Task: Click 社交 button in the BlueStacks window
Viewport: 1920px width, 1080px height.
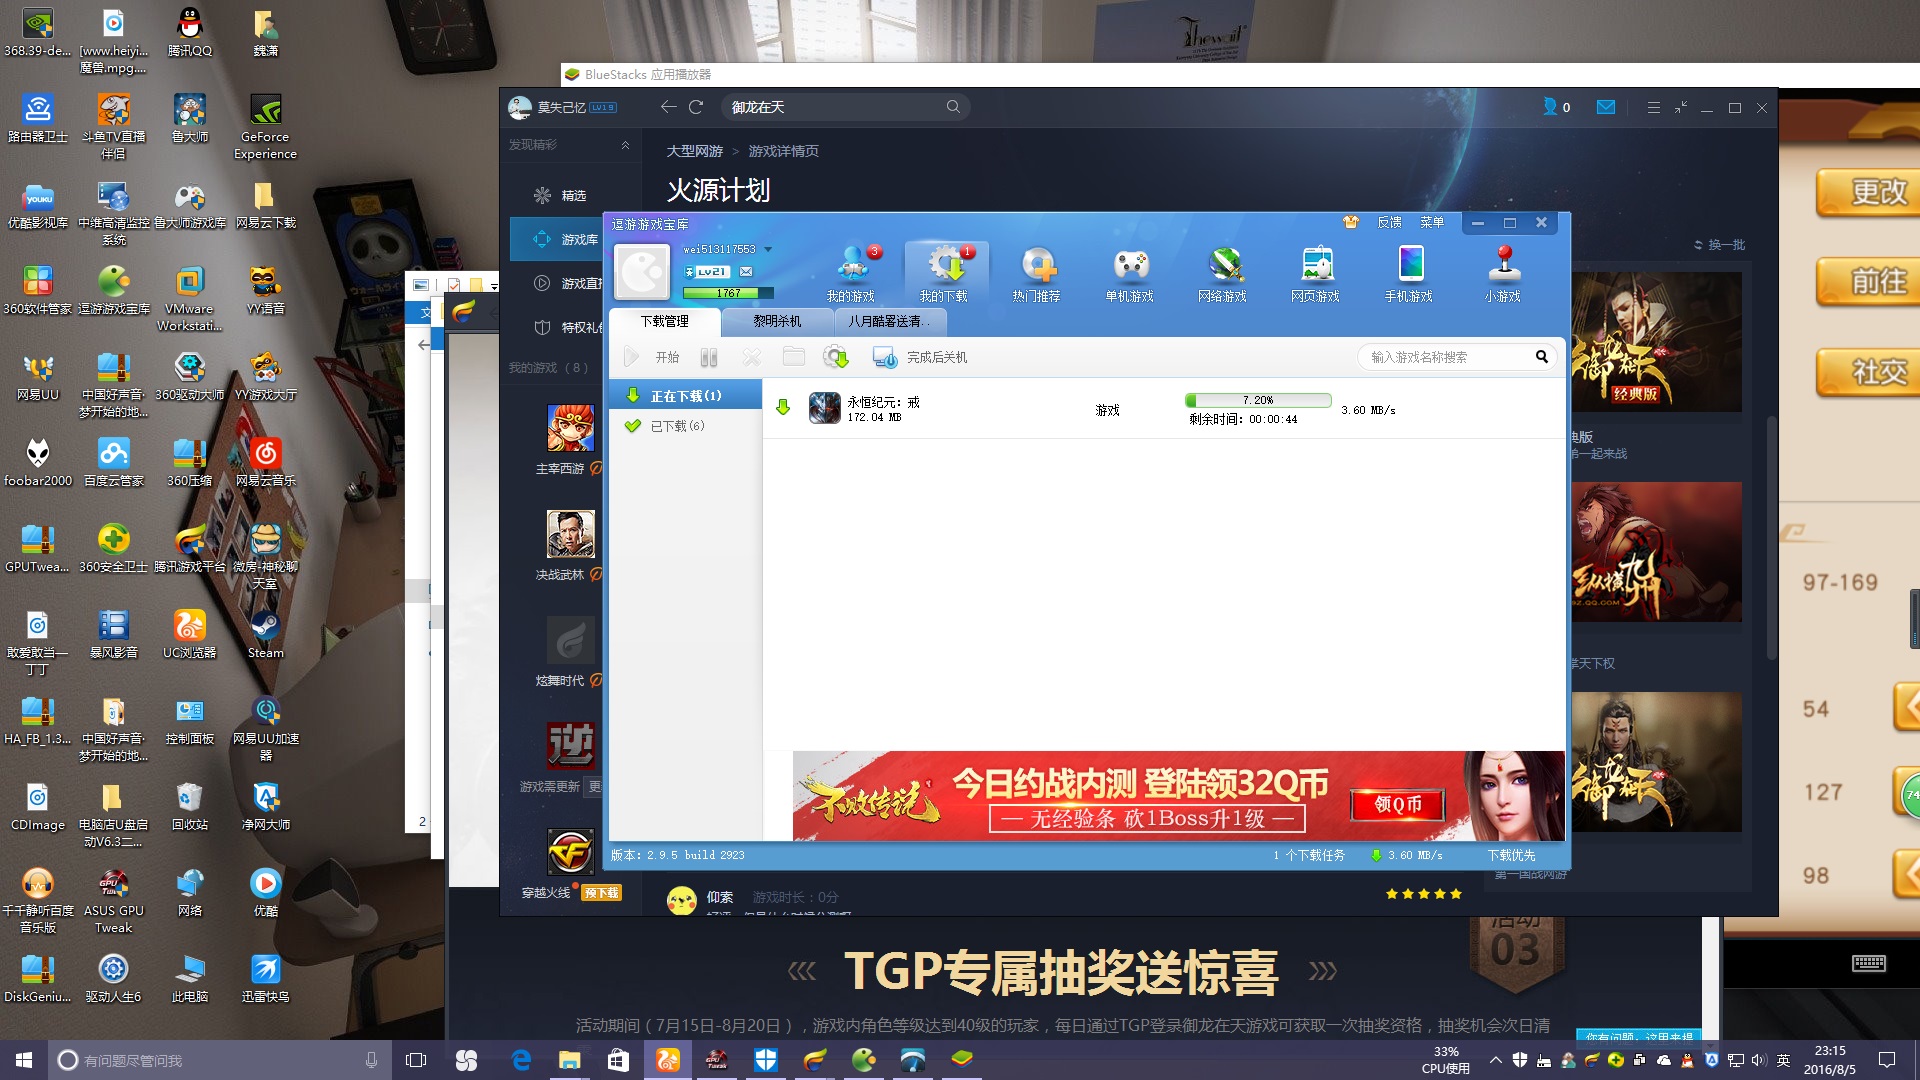Action: (1868, 371)
